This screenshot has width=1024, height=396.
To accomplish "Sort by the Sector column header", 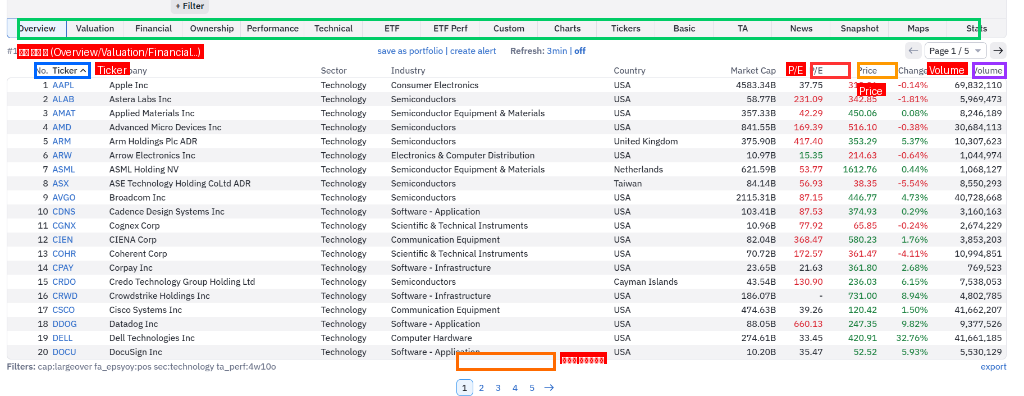I will click(334, 71).
